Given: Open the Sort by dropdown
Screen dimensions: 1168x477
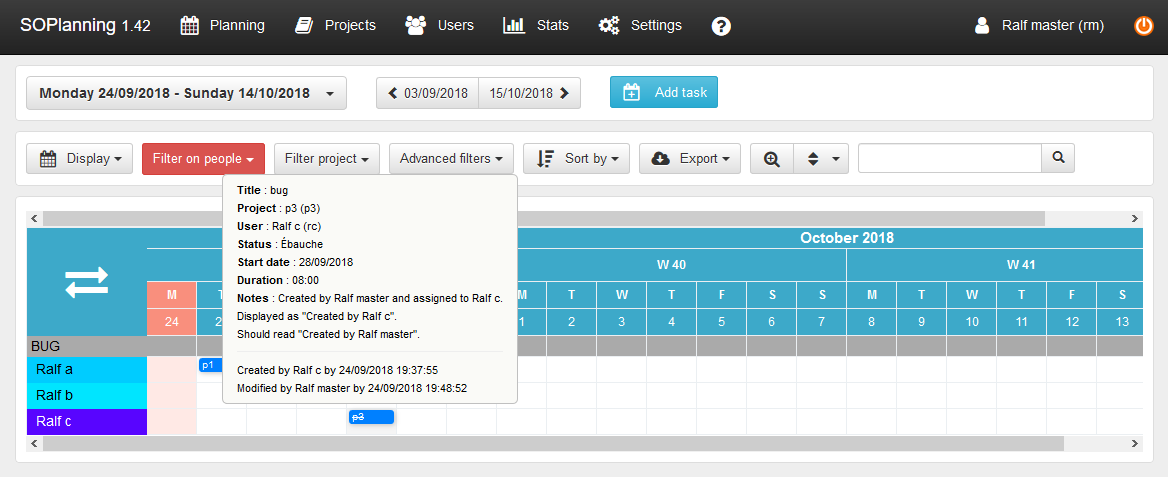Looking at the screenshot, I should click(576, 158).
